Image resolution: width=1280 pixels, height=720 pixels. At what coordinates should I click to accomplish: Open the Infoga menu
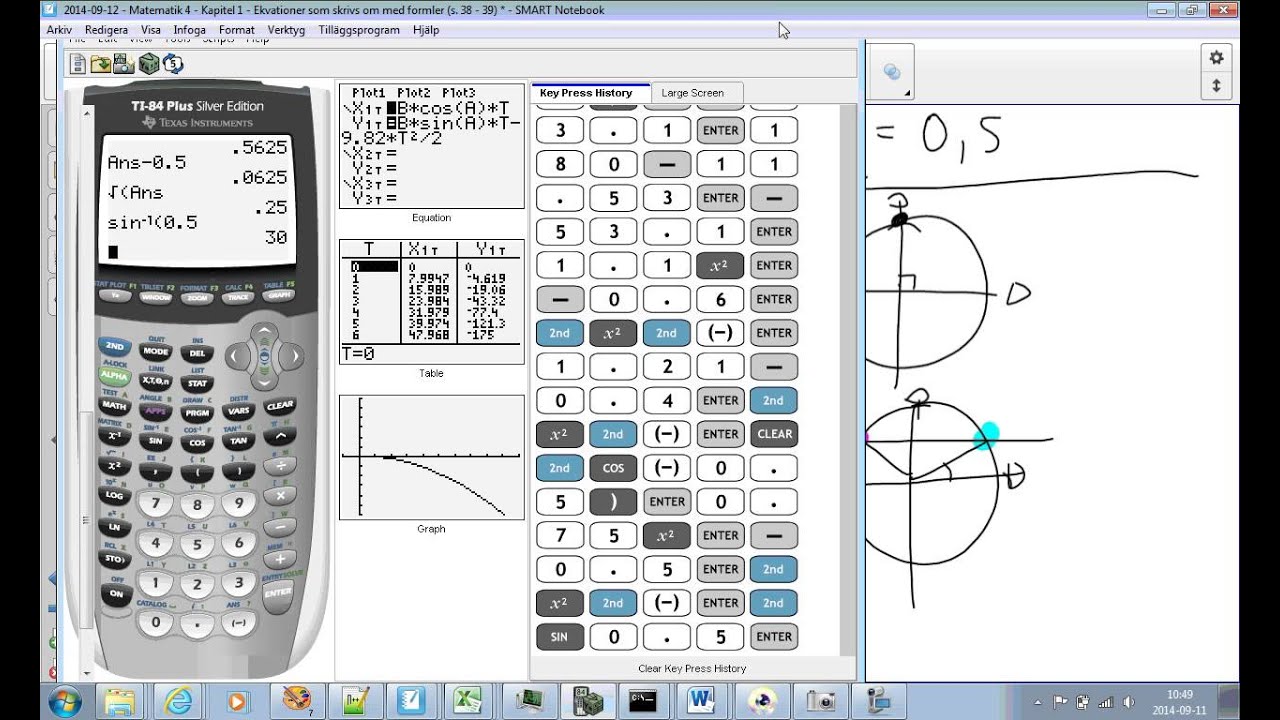pos(190,30)
